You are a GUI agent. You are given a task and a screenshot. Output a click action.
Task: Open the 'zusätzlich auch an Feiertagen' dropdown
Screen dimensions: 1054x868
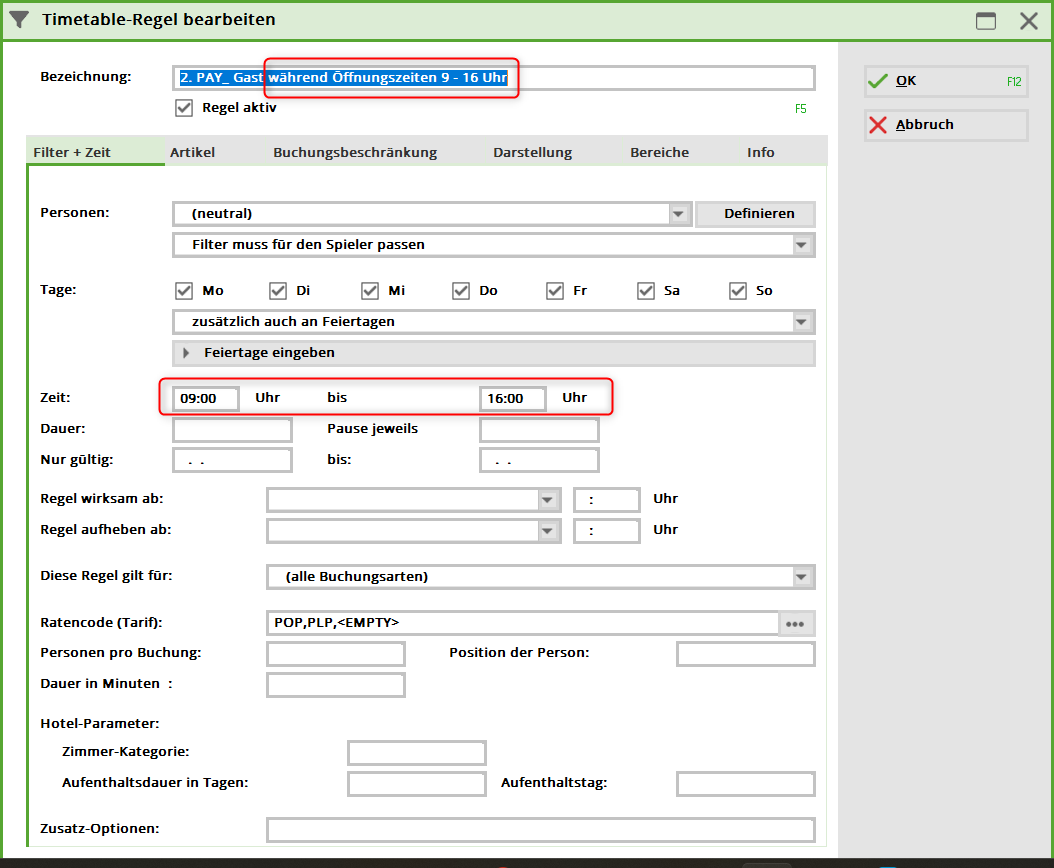(x=801, y=322)
